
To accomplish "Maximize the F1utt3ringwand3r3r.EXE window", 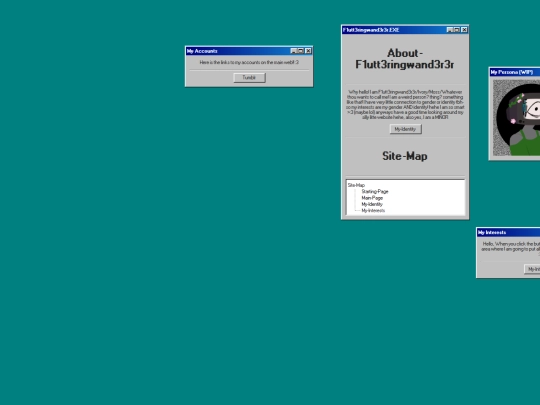I will tap(457, 30).
